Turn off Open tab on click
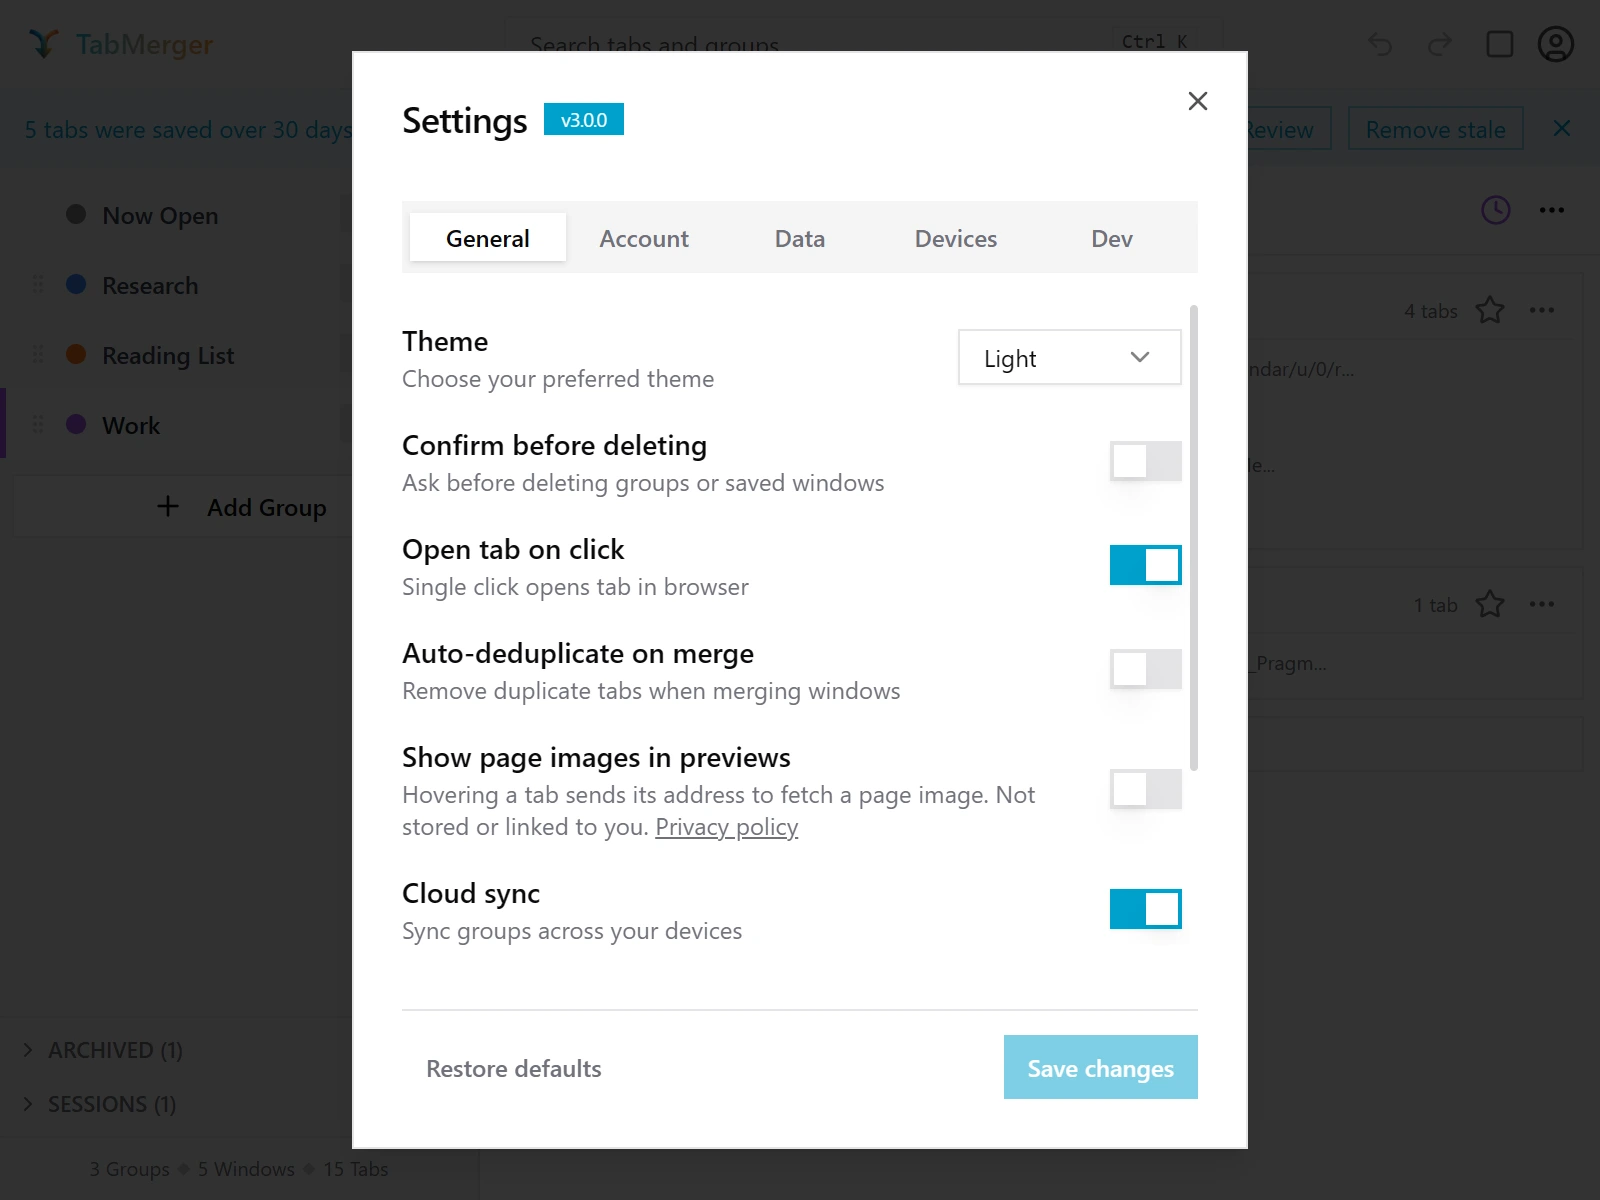Viewport: 1600px width, 1200px height. pyautogui.click(x=1145, y=565)
